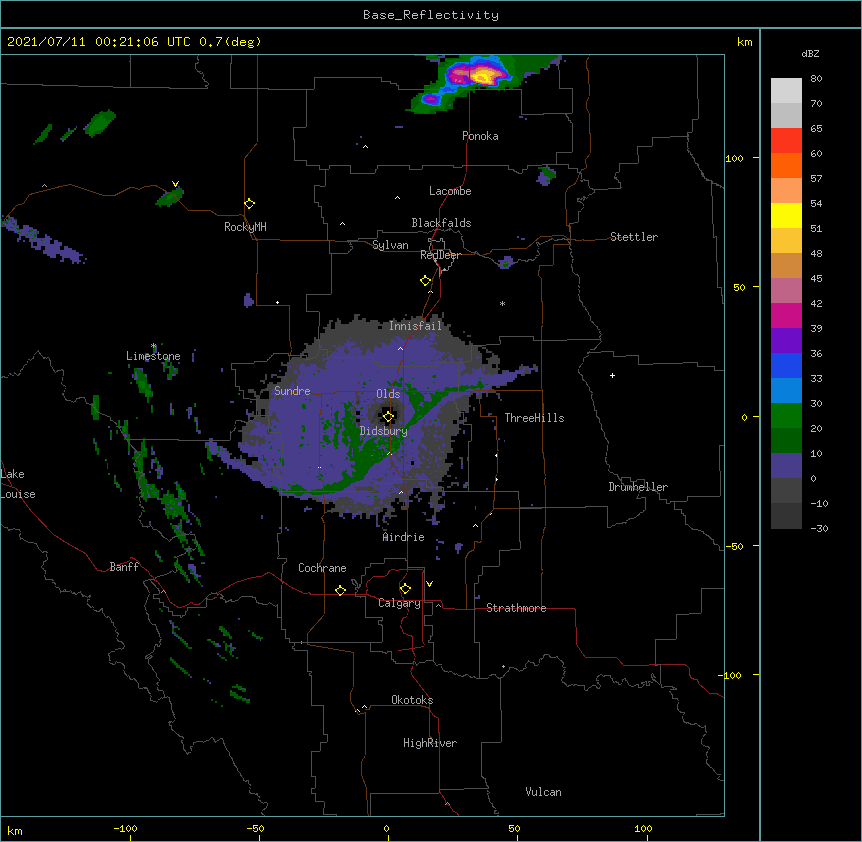Click the 36 dBZ blue legend swatch
This screenshot has height=842, width=862.
(786, 365)
